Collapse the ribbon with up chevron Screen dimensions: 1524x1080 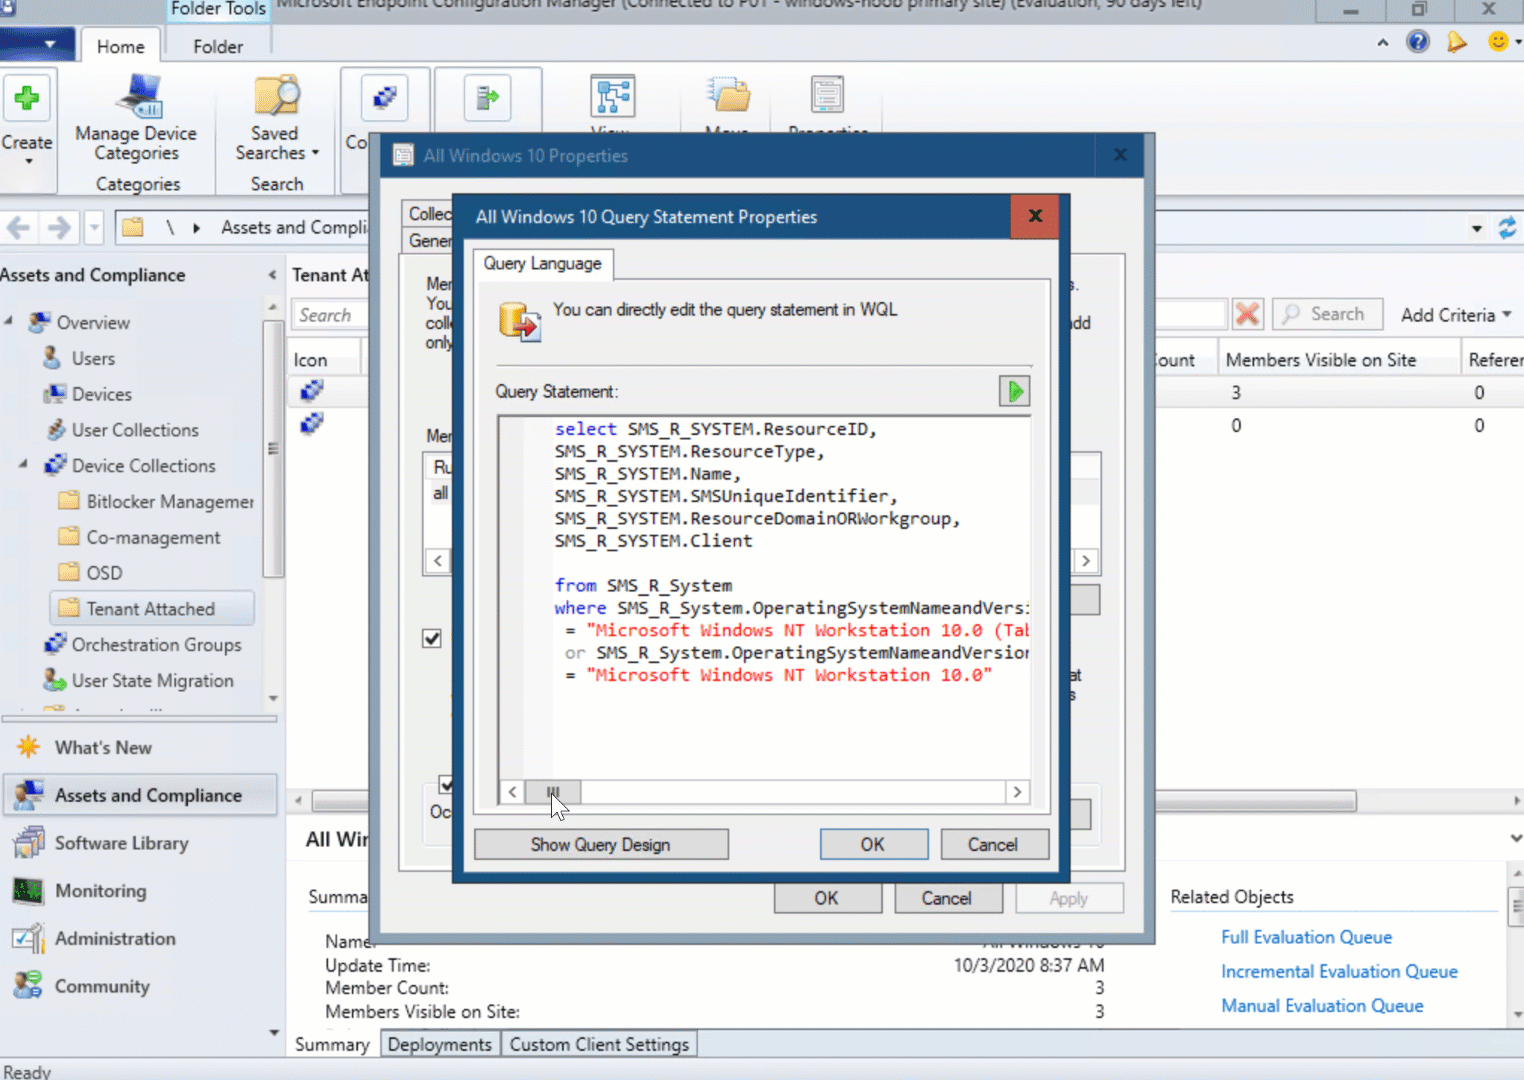click(x=1383, y=43)
